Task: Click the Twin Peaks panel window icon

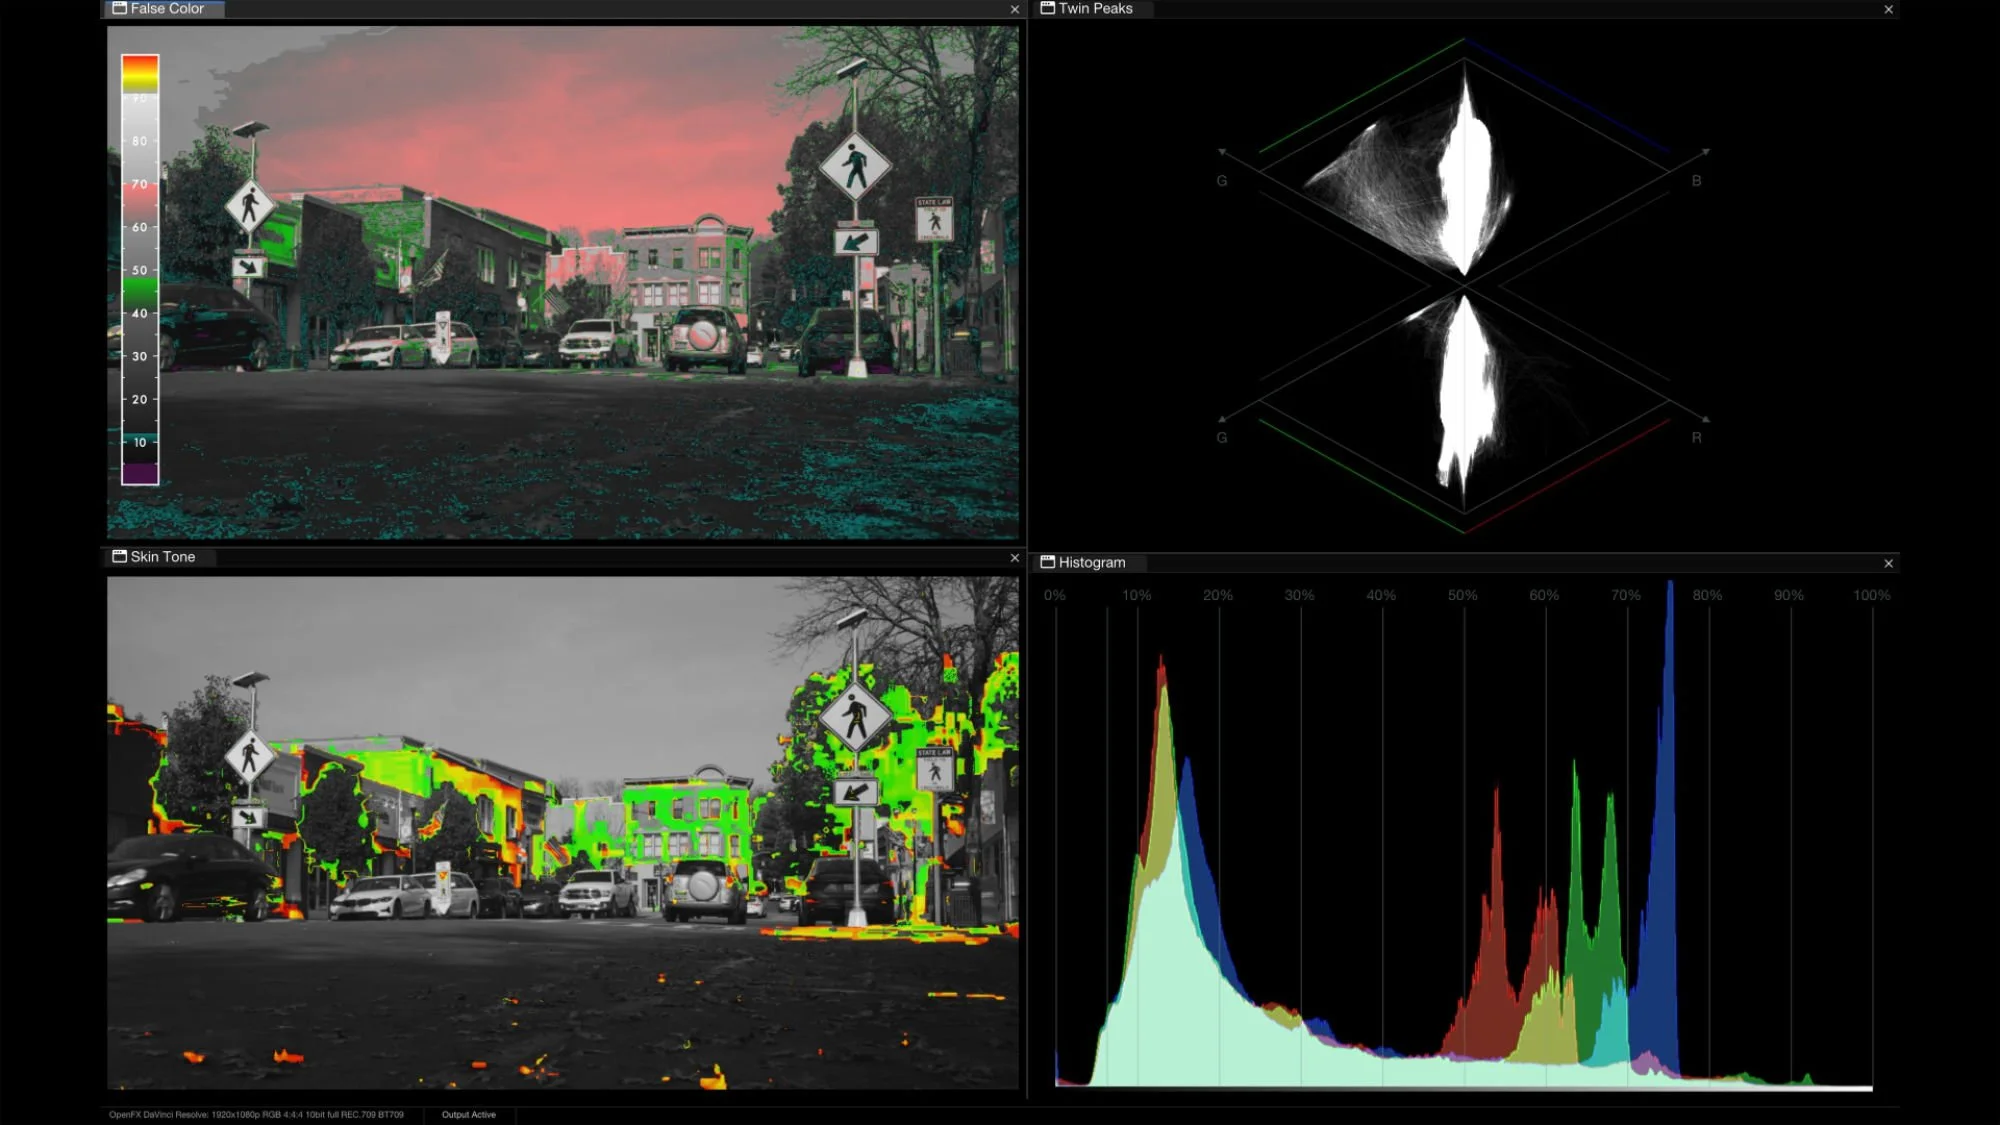Action: point(1047,8)
